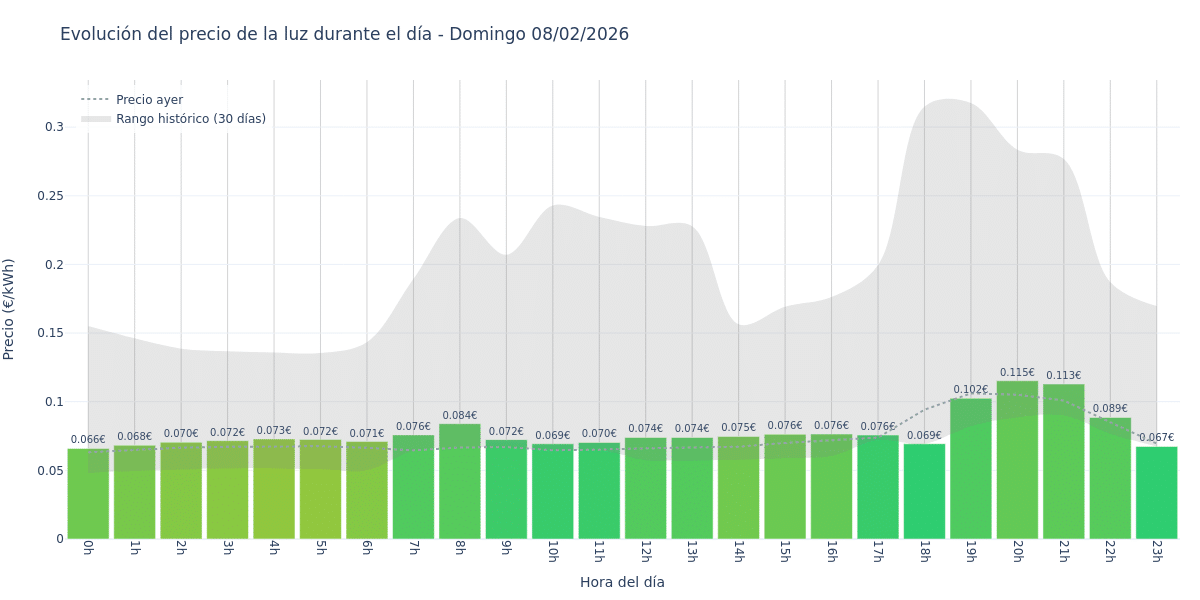The width and height of the screenshot is (1200, 600).
Task: Select the 18h bar showing 0.069€
Action: tap(924, 491)
